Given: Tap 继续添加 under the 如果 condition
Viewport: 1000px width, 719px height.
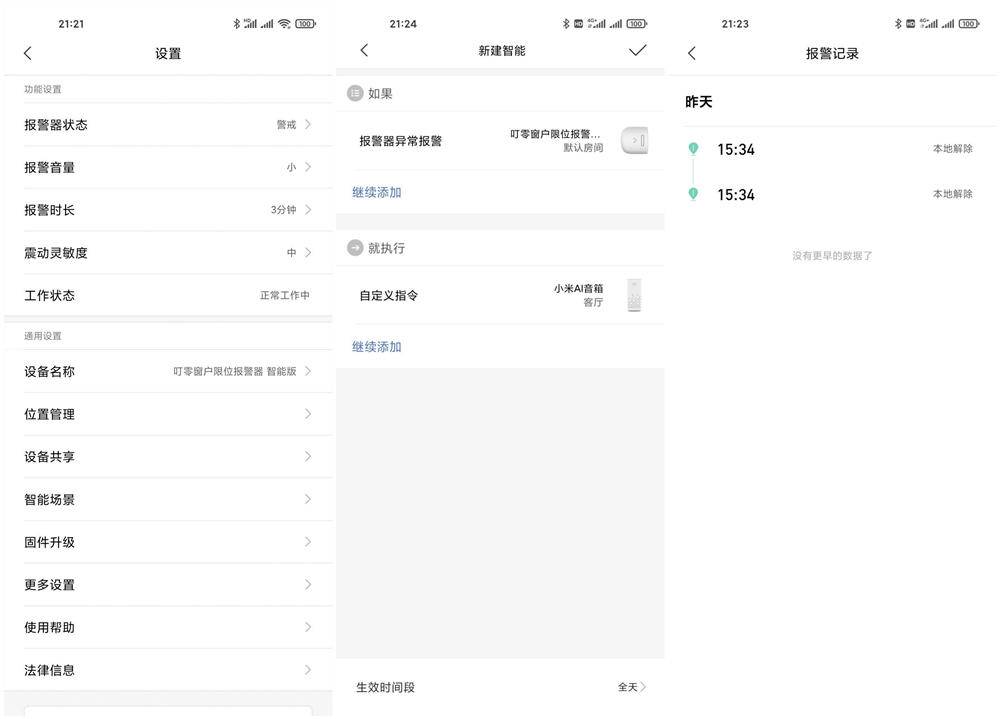Looking at the screenshot, I should click(x=377, y=191).
